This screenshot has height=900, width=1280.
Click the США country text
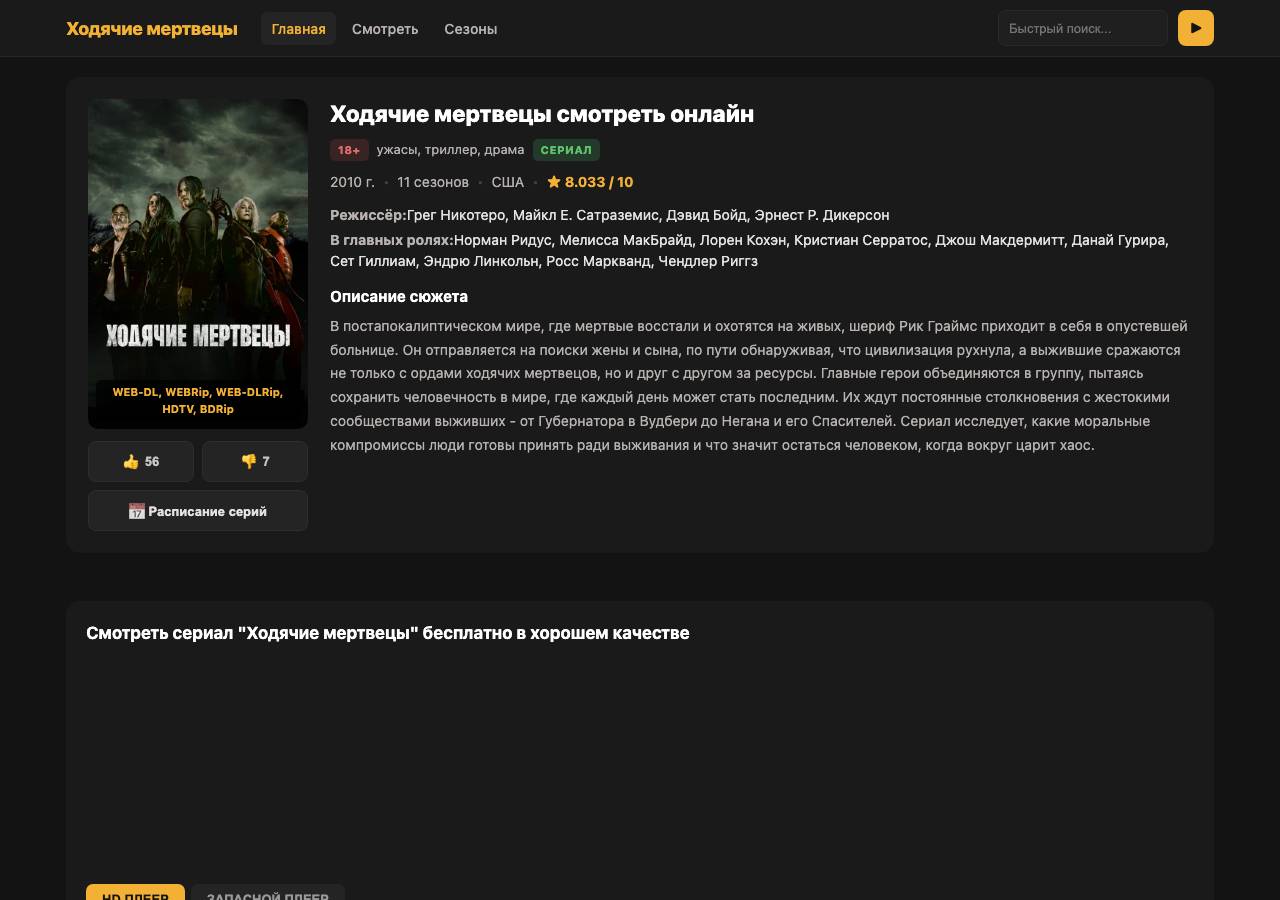coord(508,182)
